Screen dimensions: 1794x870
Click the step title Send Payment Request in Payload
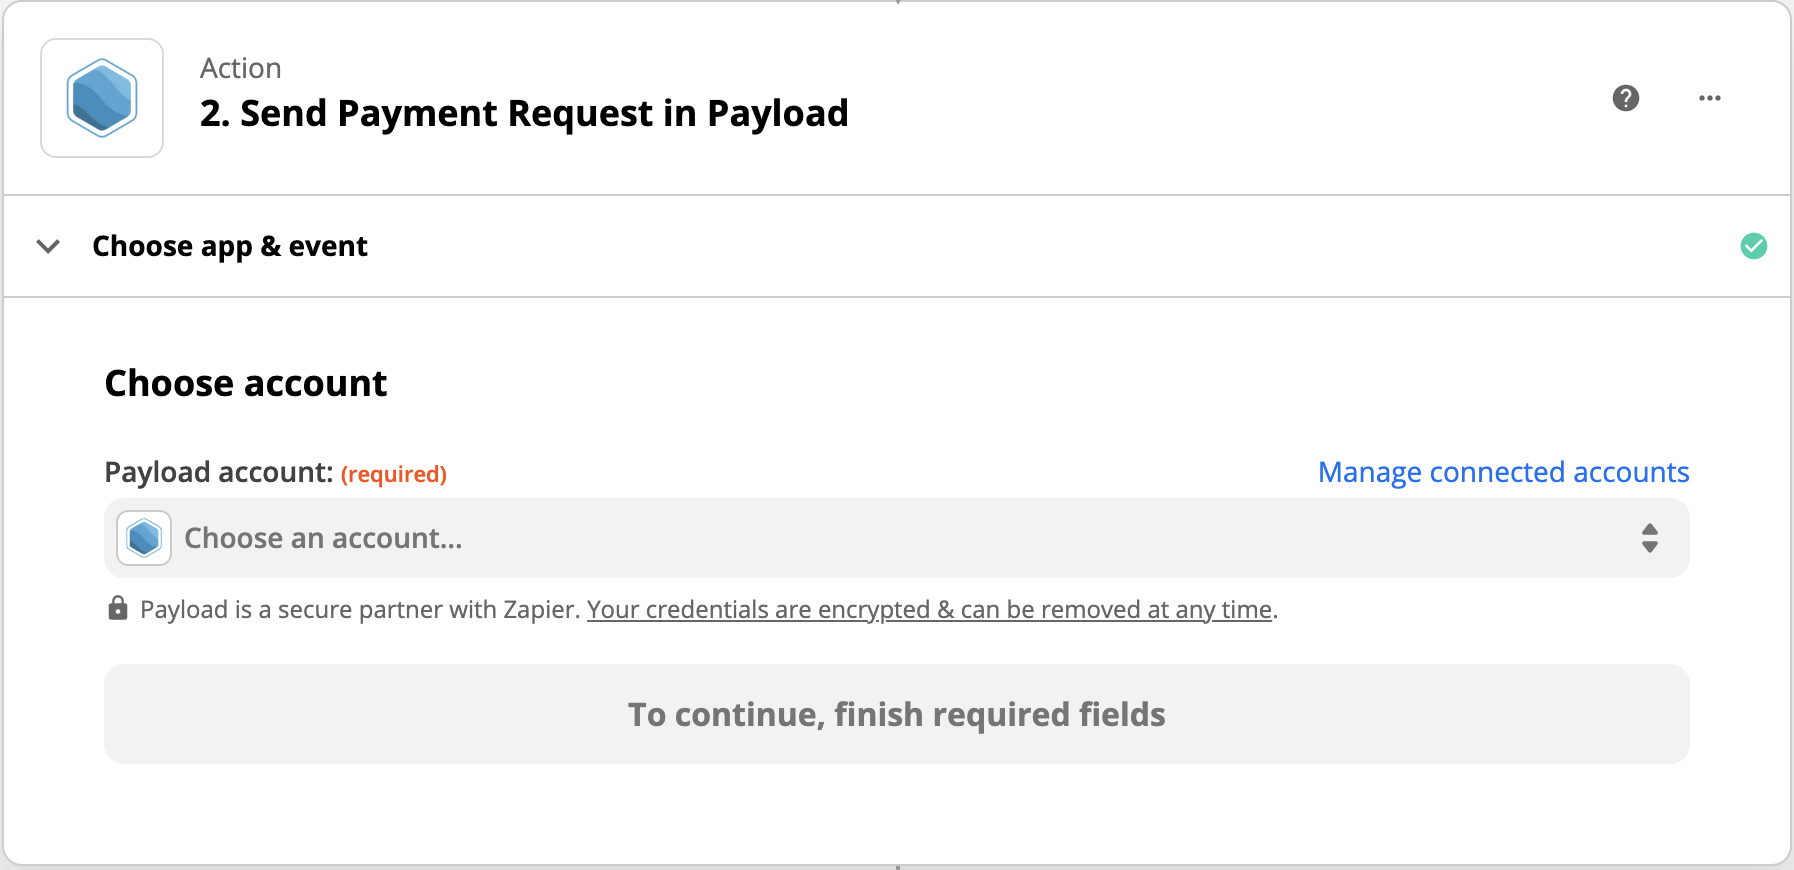pos(524,113)
